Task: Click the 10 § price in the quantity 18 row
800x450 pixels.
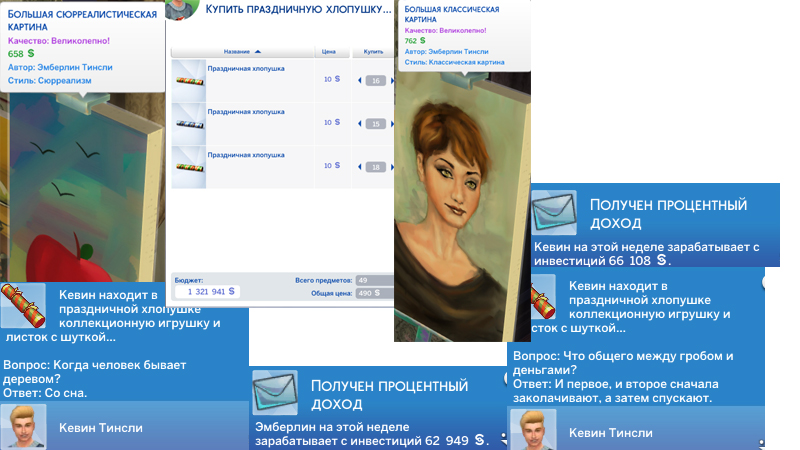Action: pyautogui.click(x=332, y=166)
